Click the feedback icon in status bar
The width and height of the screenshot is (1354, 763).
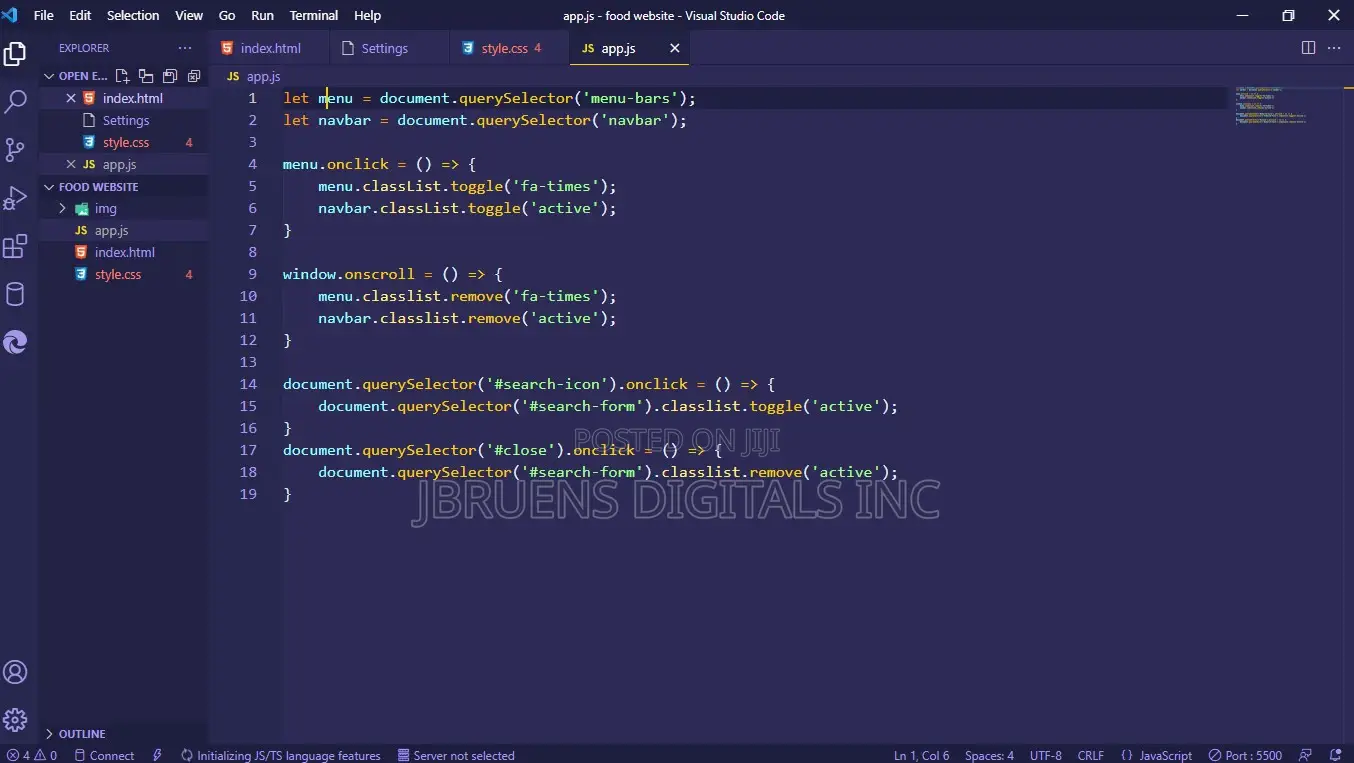pos(1305,755)
